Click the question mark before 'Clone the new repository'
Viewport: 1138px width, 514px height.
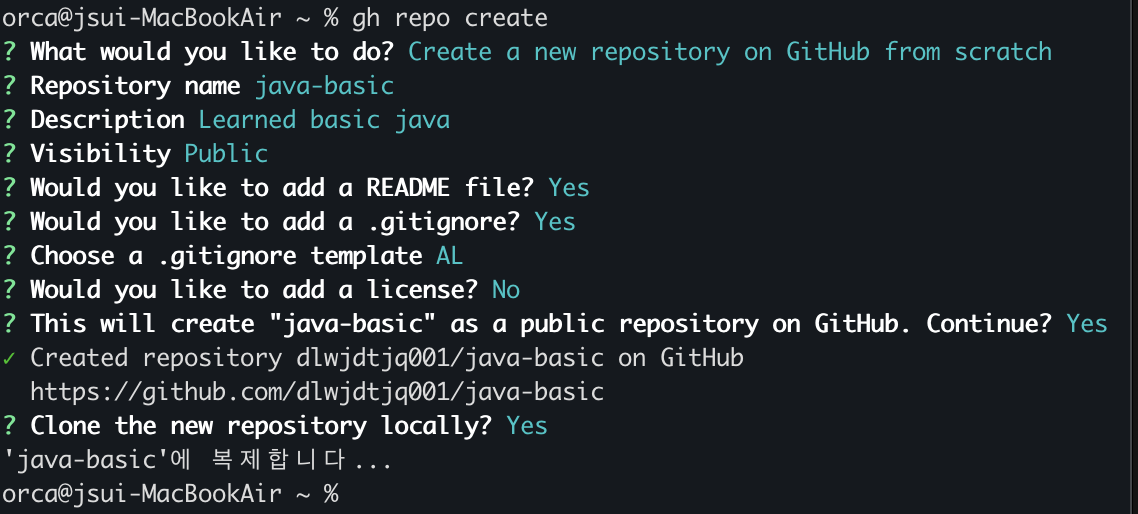tap(9, 425)
